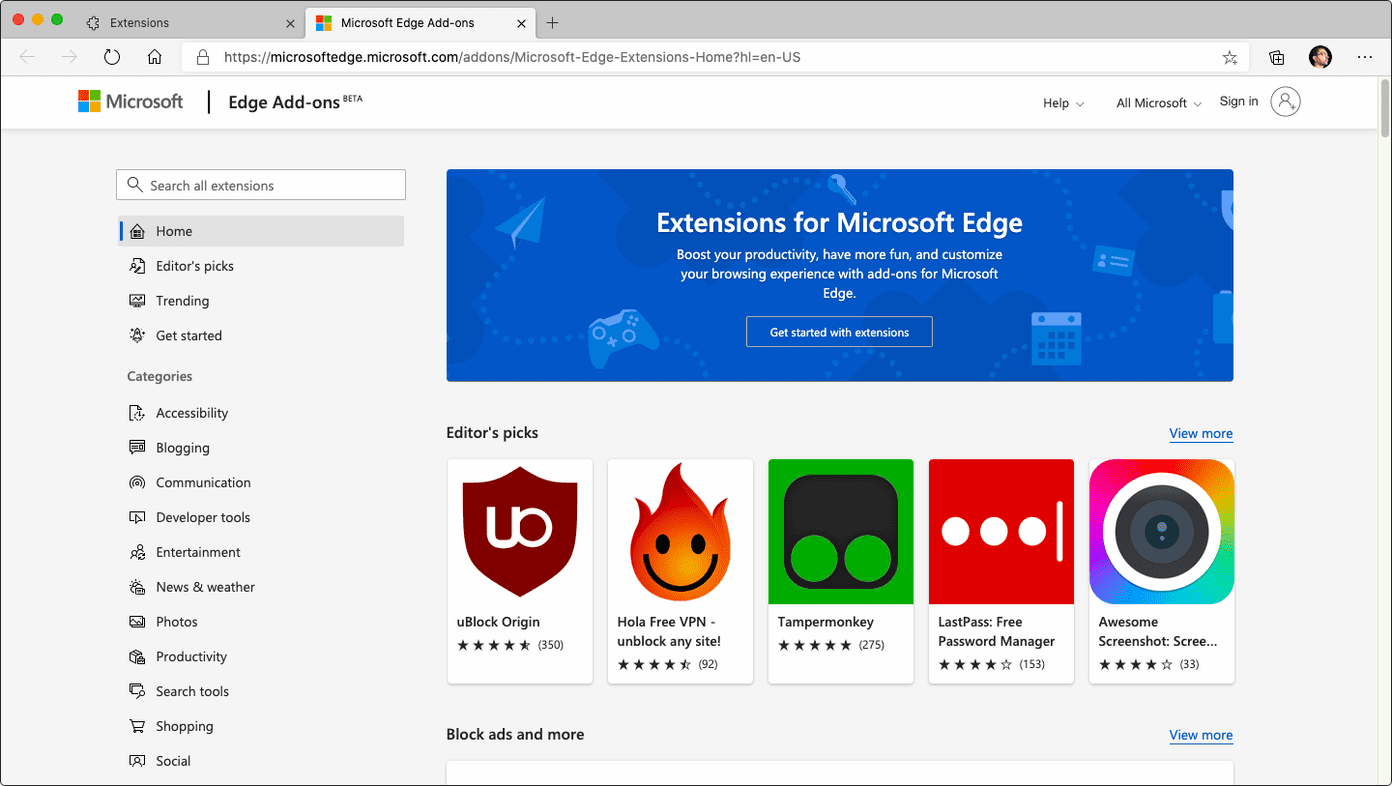Click the Tampermonkey title text
1392x786 pixels.
[x=826, y=622]
